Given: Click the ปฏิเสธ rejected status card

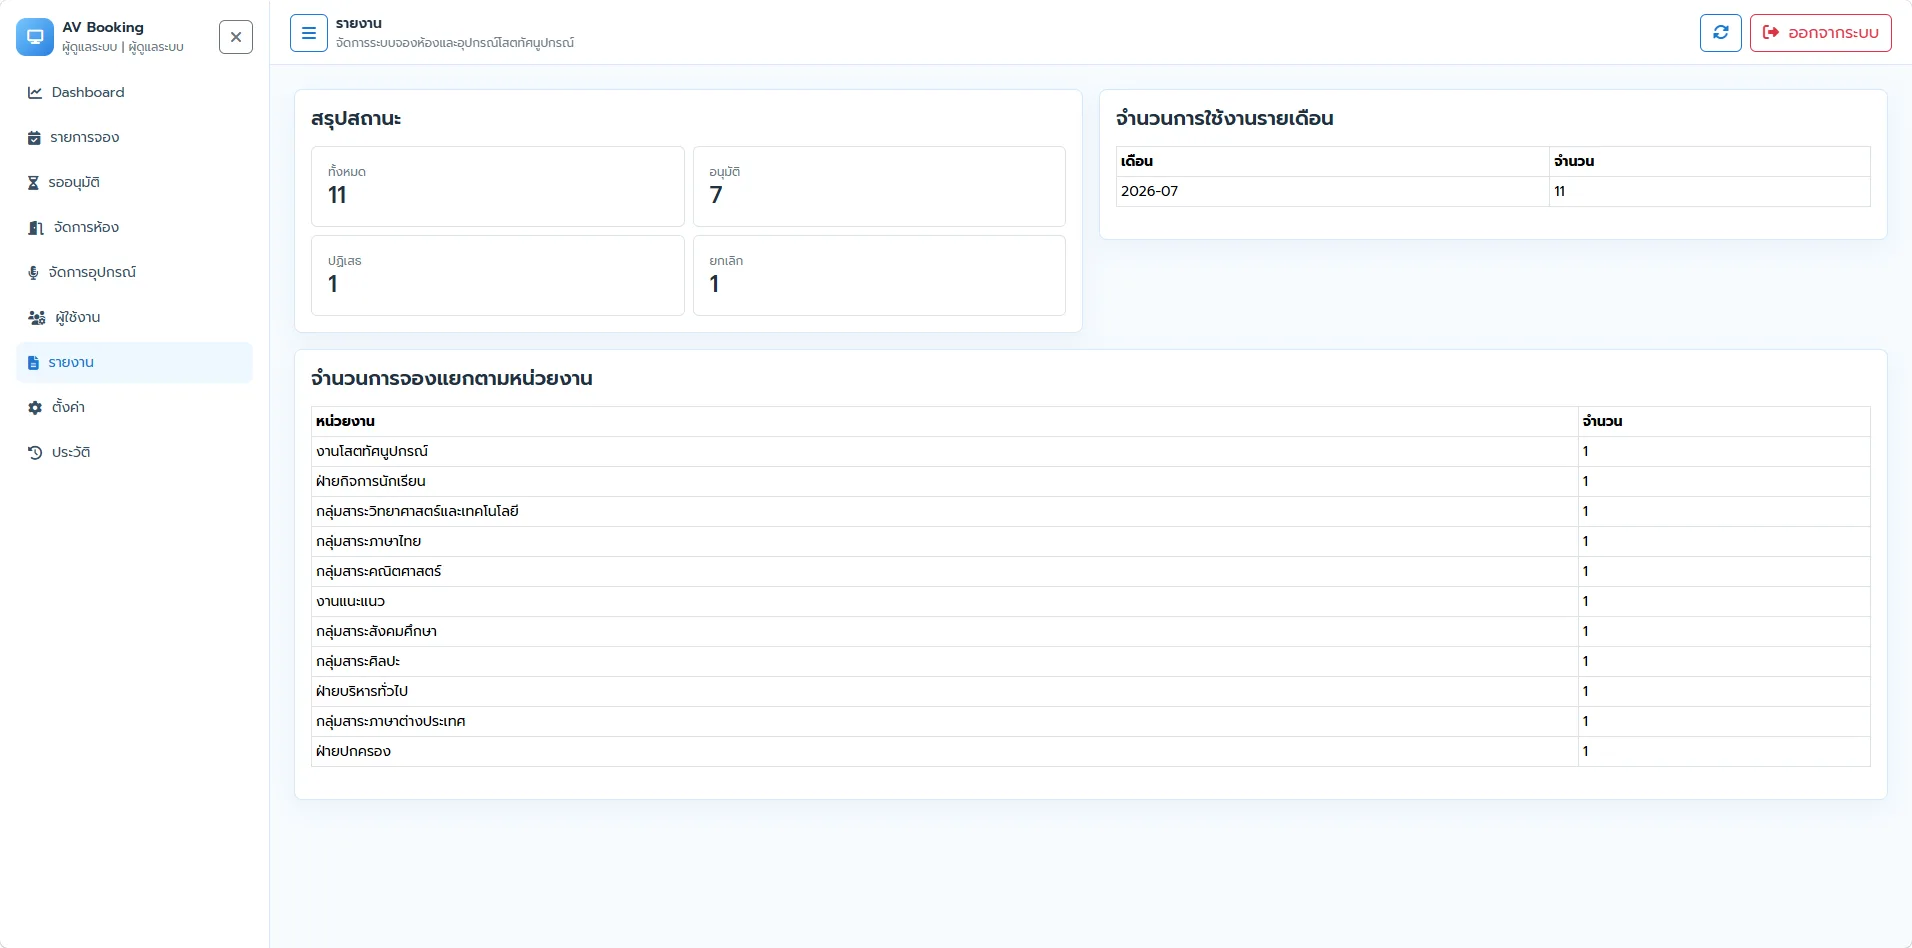Looking at the screenshot, I should [498, 276].
